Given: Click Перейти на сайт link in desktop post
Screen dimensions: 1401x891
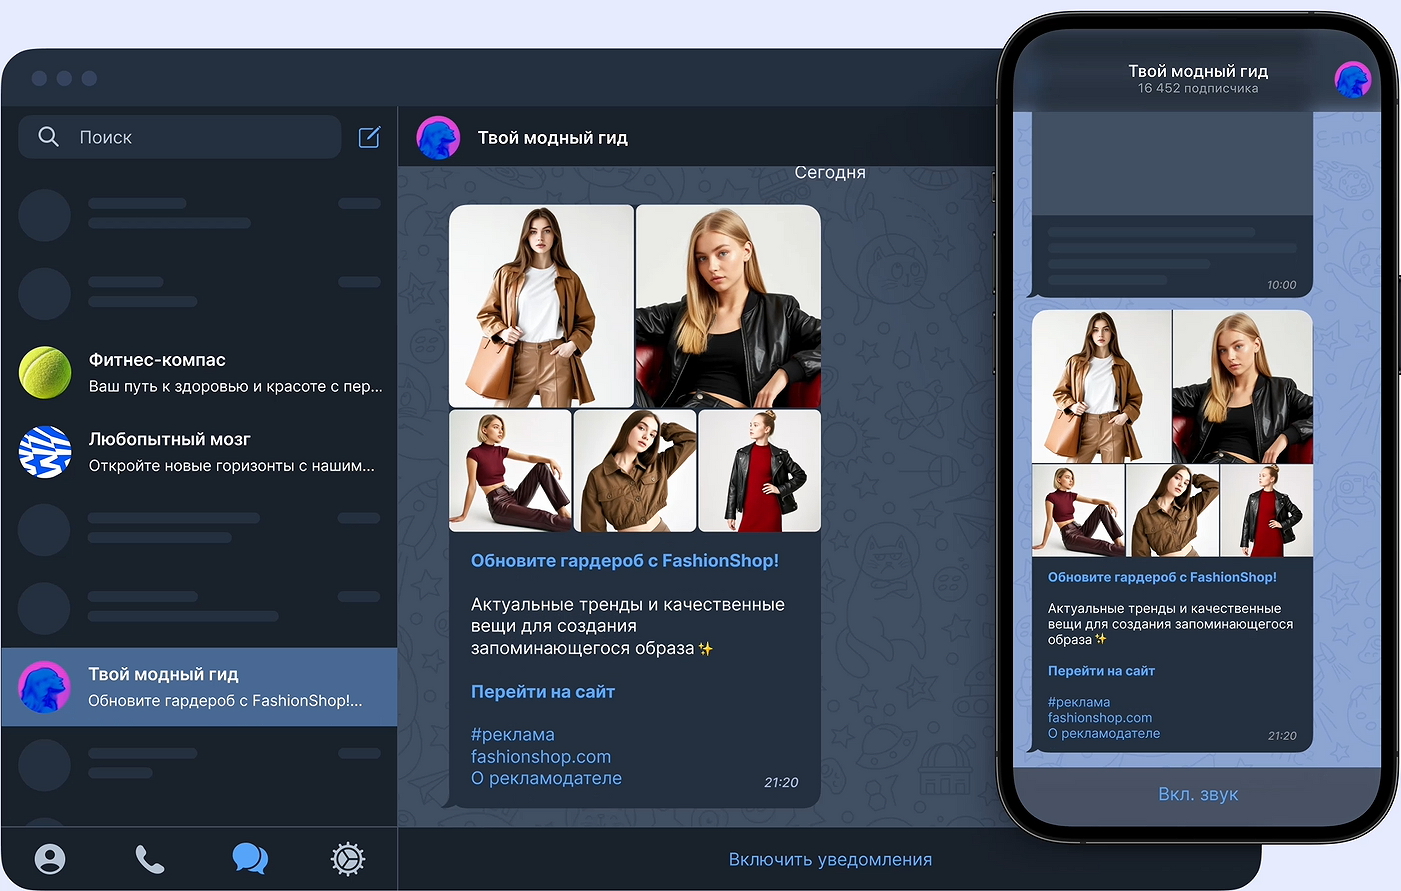Looking at the screenshot, I should pyautogui.click(x=543, y=691).
